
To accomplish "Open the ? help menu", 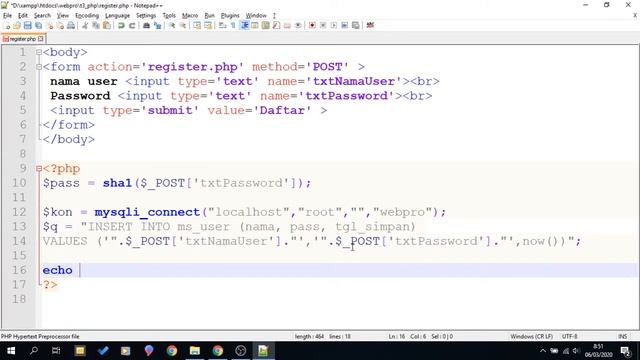I will (x=274, y=16).
